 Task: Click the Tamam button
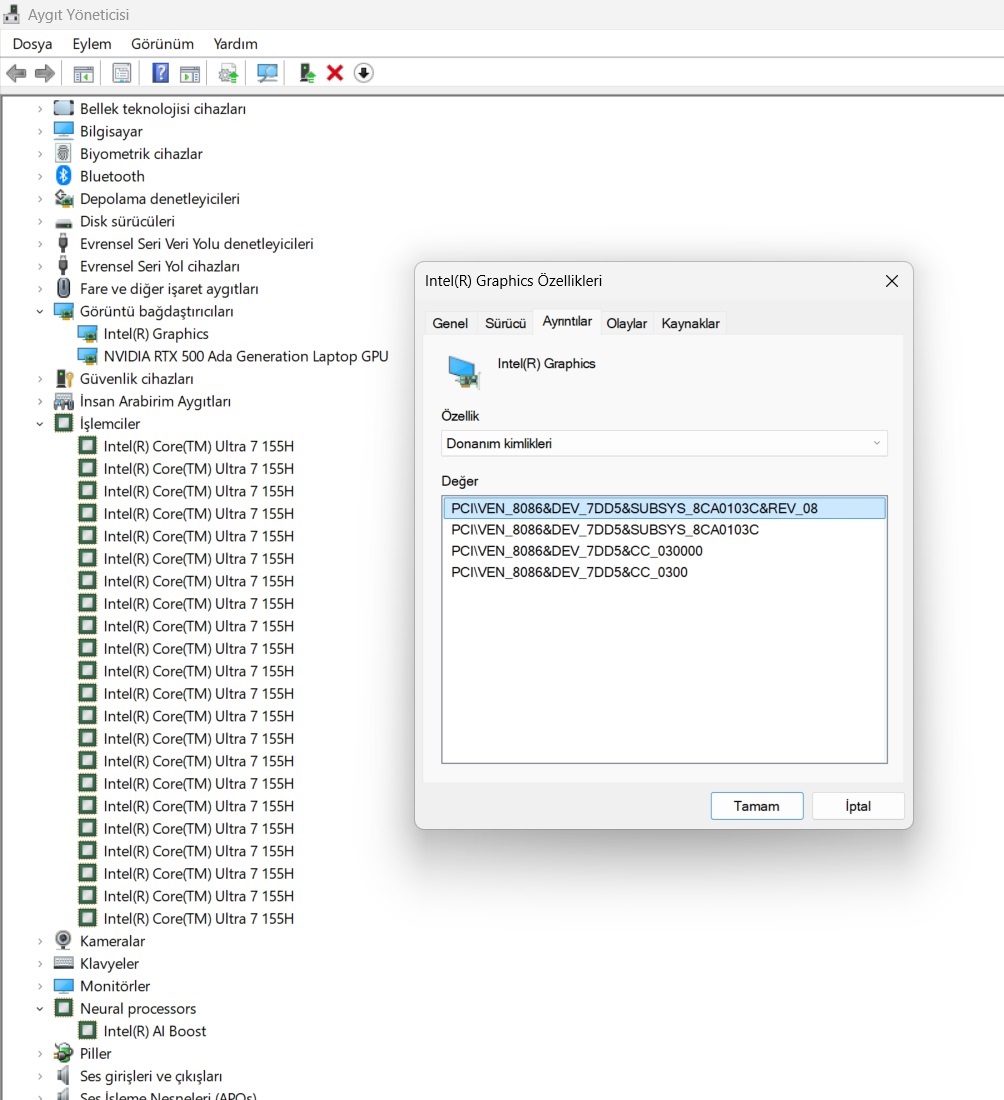(x=756, y=806)
